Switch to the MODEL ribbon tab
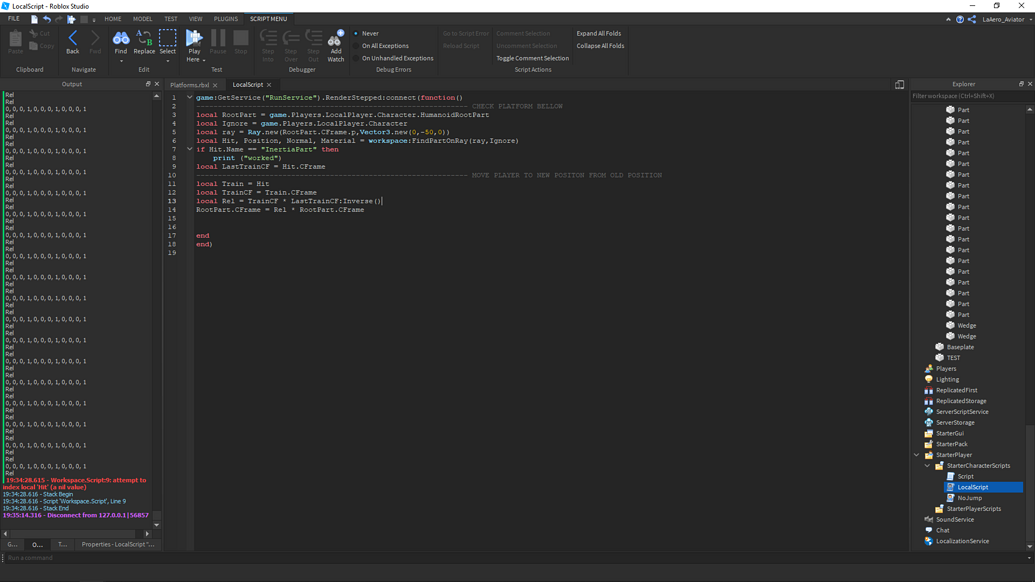This screenshot has height=582, width=1035. pyautogui.click(x=143, y=18)
